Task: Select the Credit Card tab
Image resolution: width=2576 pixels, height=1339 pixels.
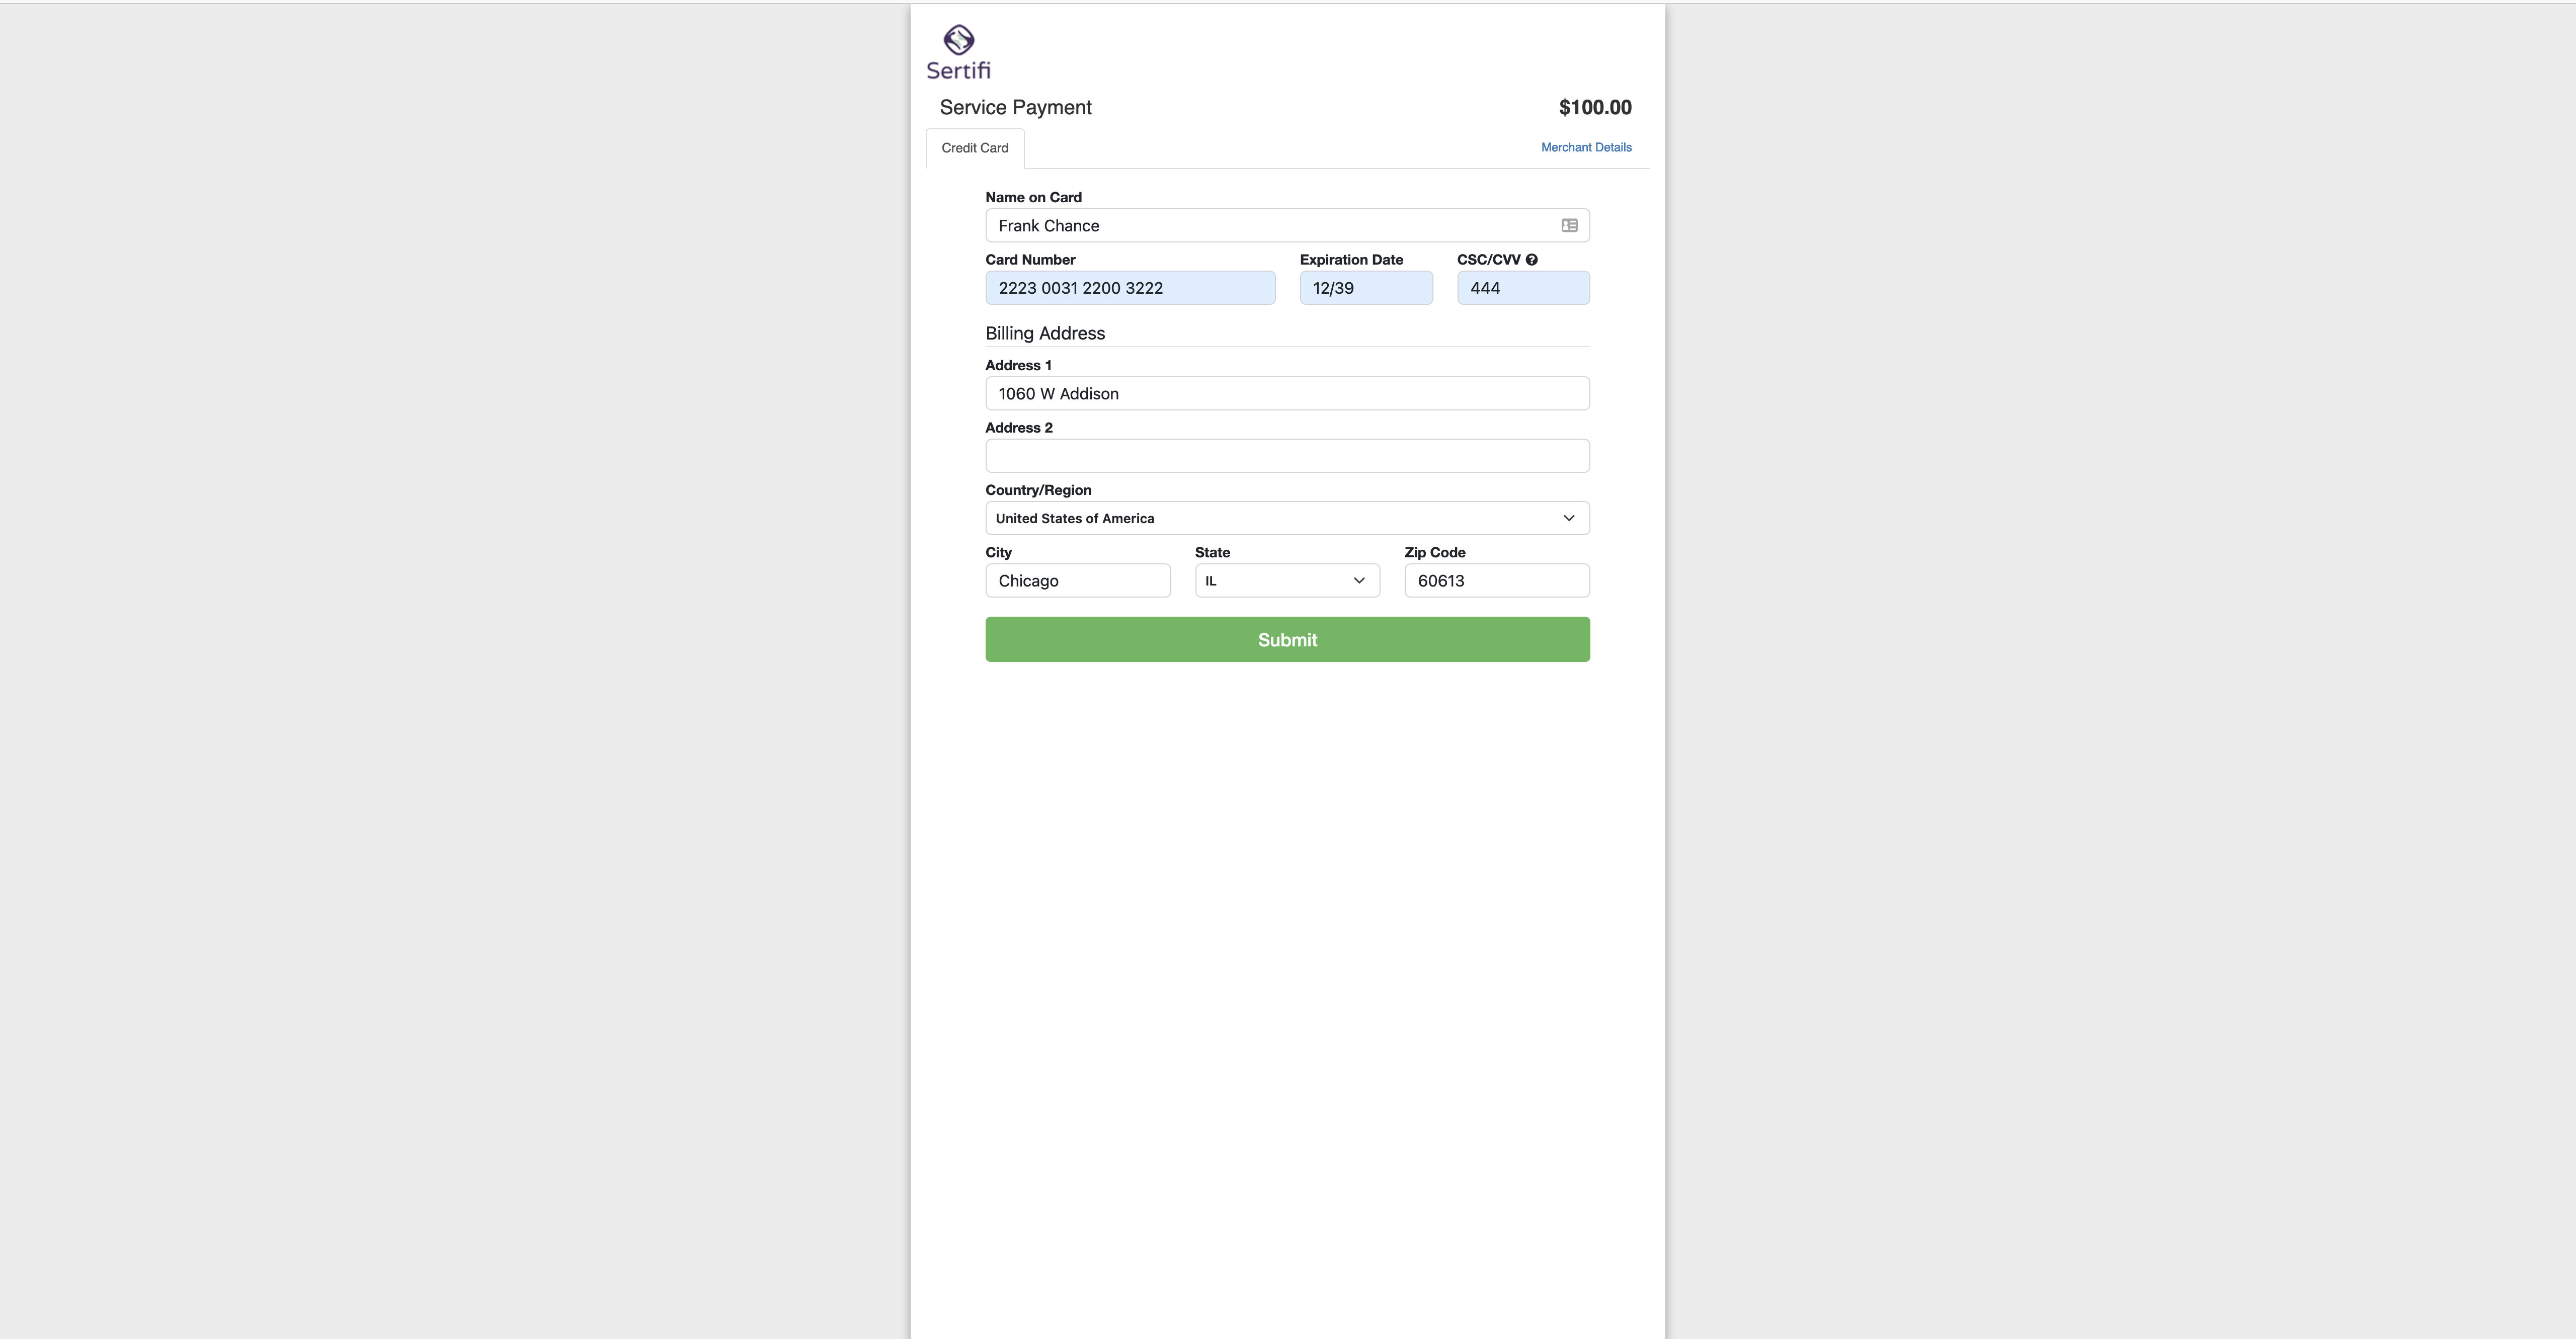Action: point(975,148)
